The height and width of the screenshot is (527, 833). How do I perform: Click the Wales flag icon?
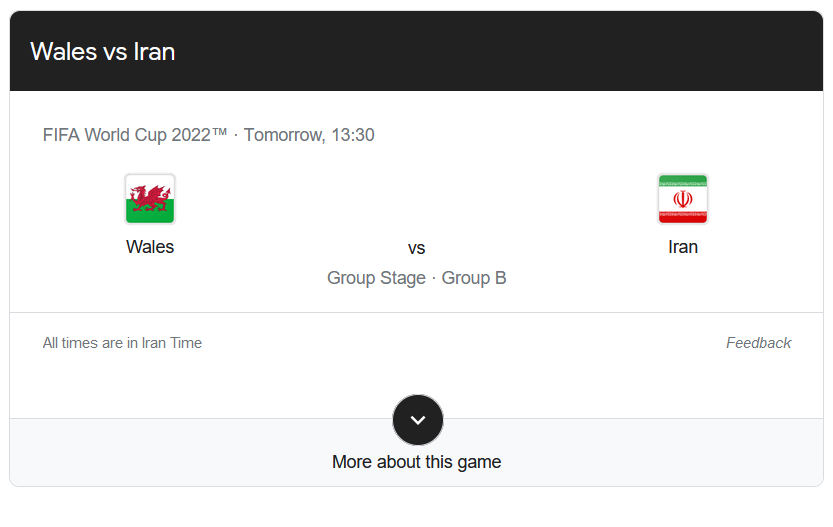click(150, 198)
